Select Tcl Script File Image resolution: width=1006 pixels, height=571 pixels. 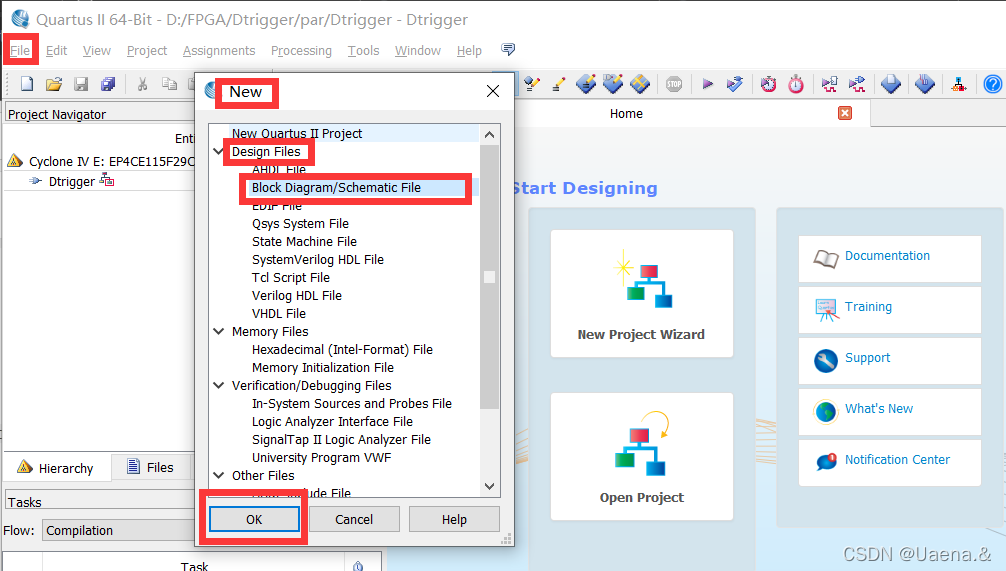[x=291, y=277]
